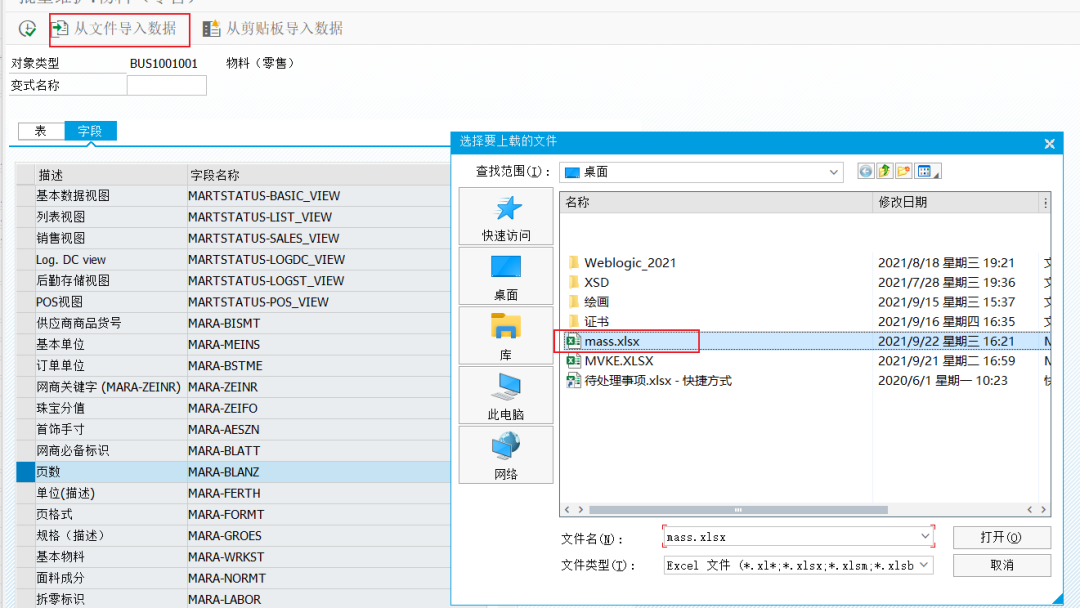1080x608 pixels.
Task: Click the execute clock icon in toolbar
Action: tap(27, 28)
